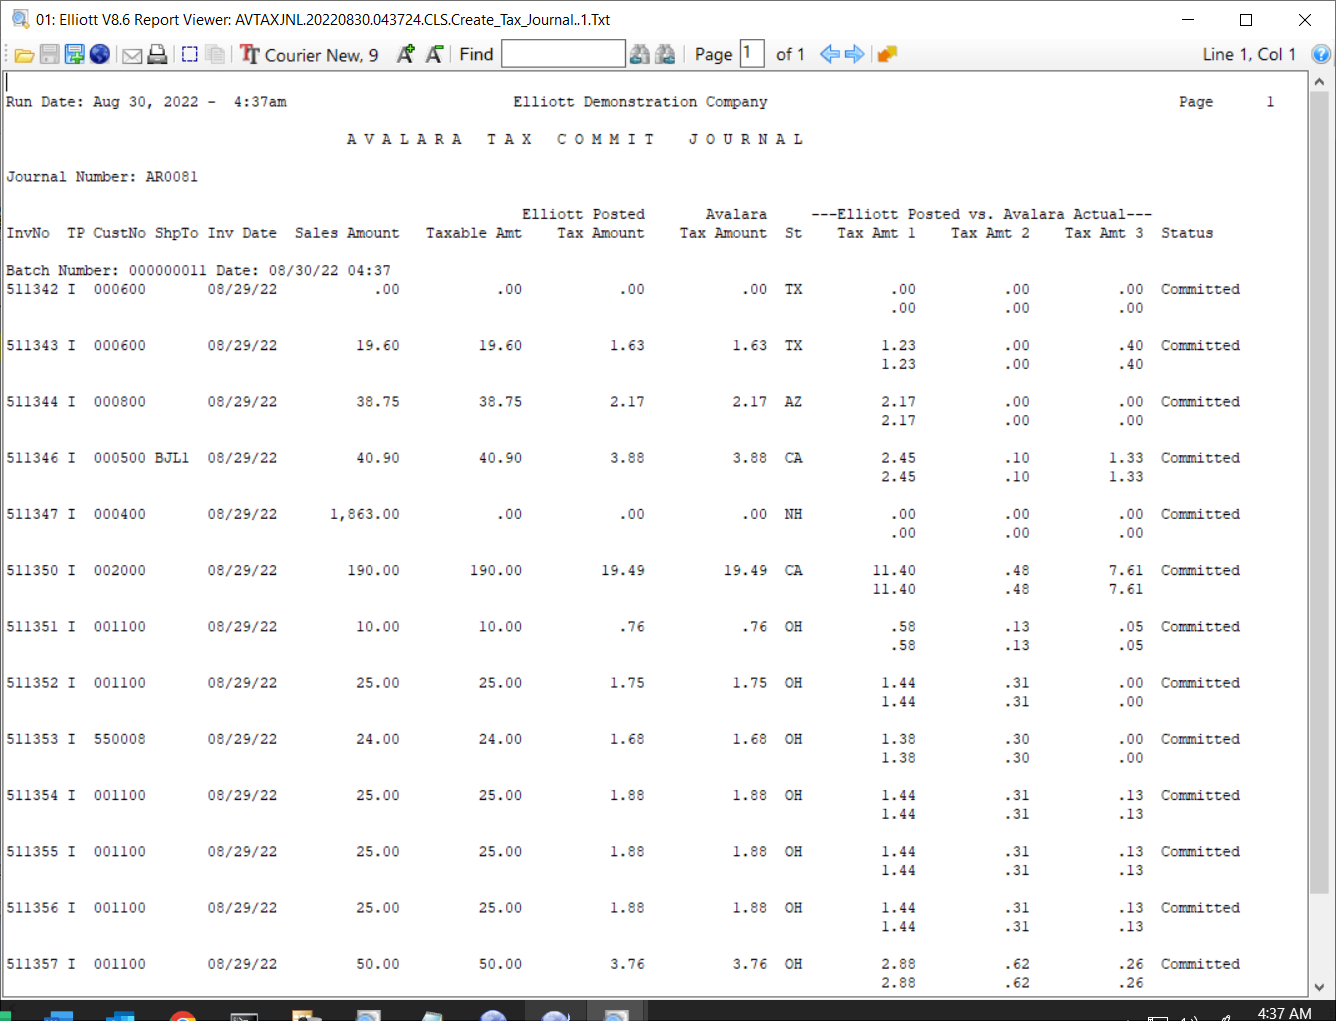Click the 'Status' column header
This screenshot has height=1021, width=1336.
1187,233
